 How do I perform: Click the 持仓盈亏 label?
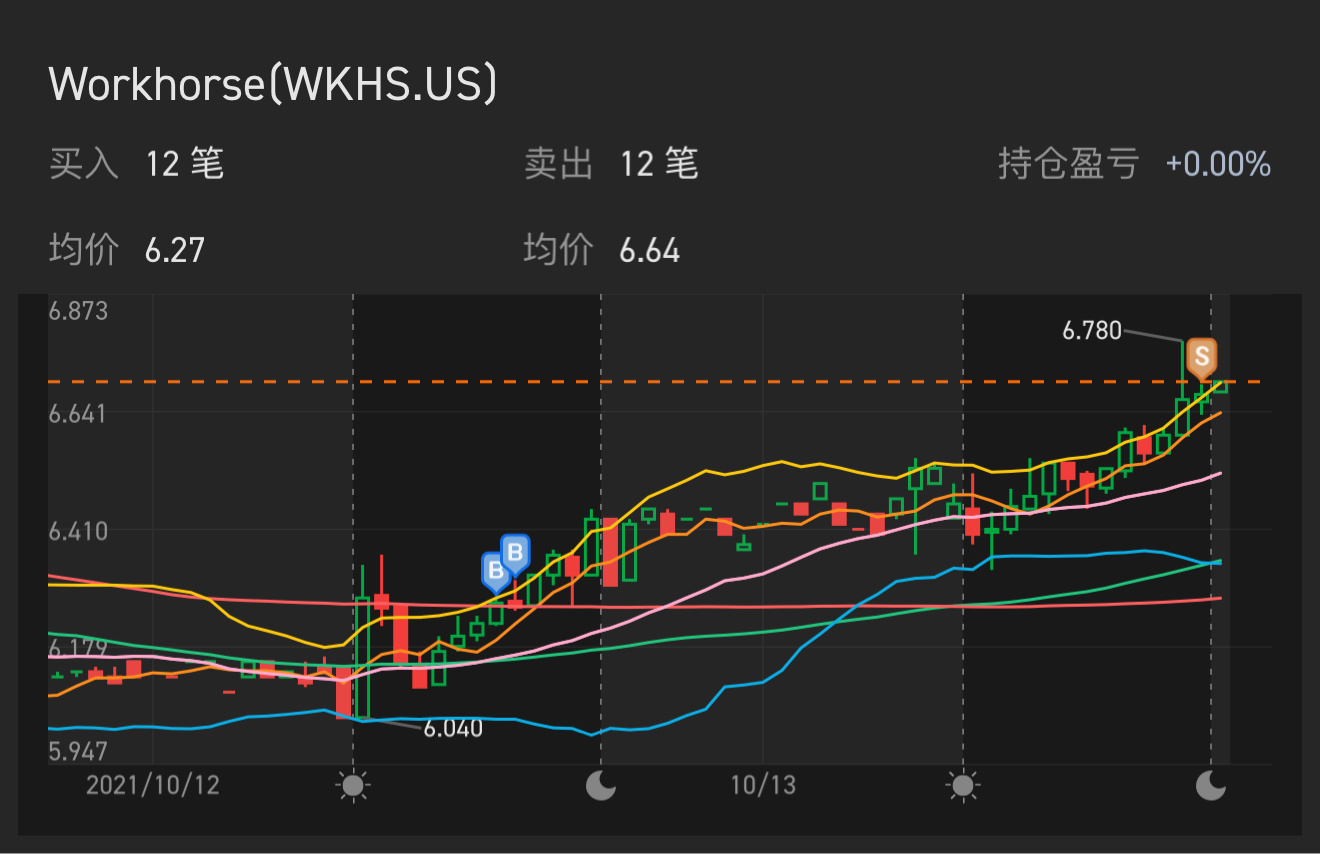tap(1068, 163)
